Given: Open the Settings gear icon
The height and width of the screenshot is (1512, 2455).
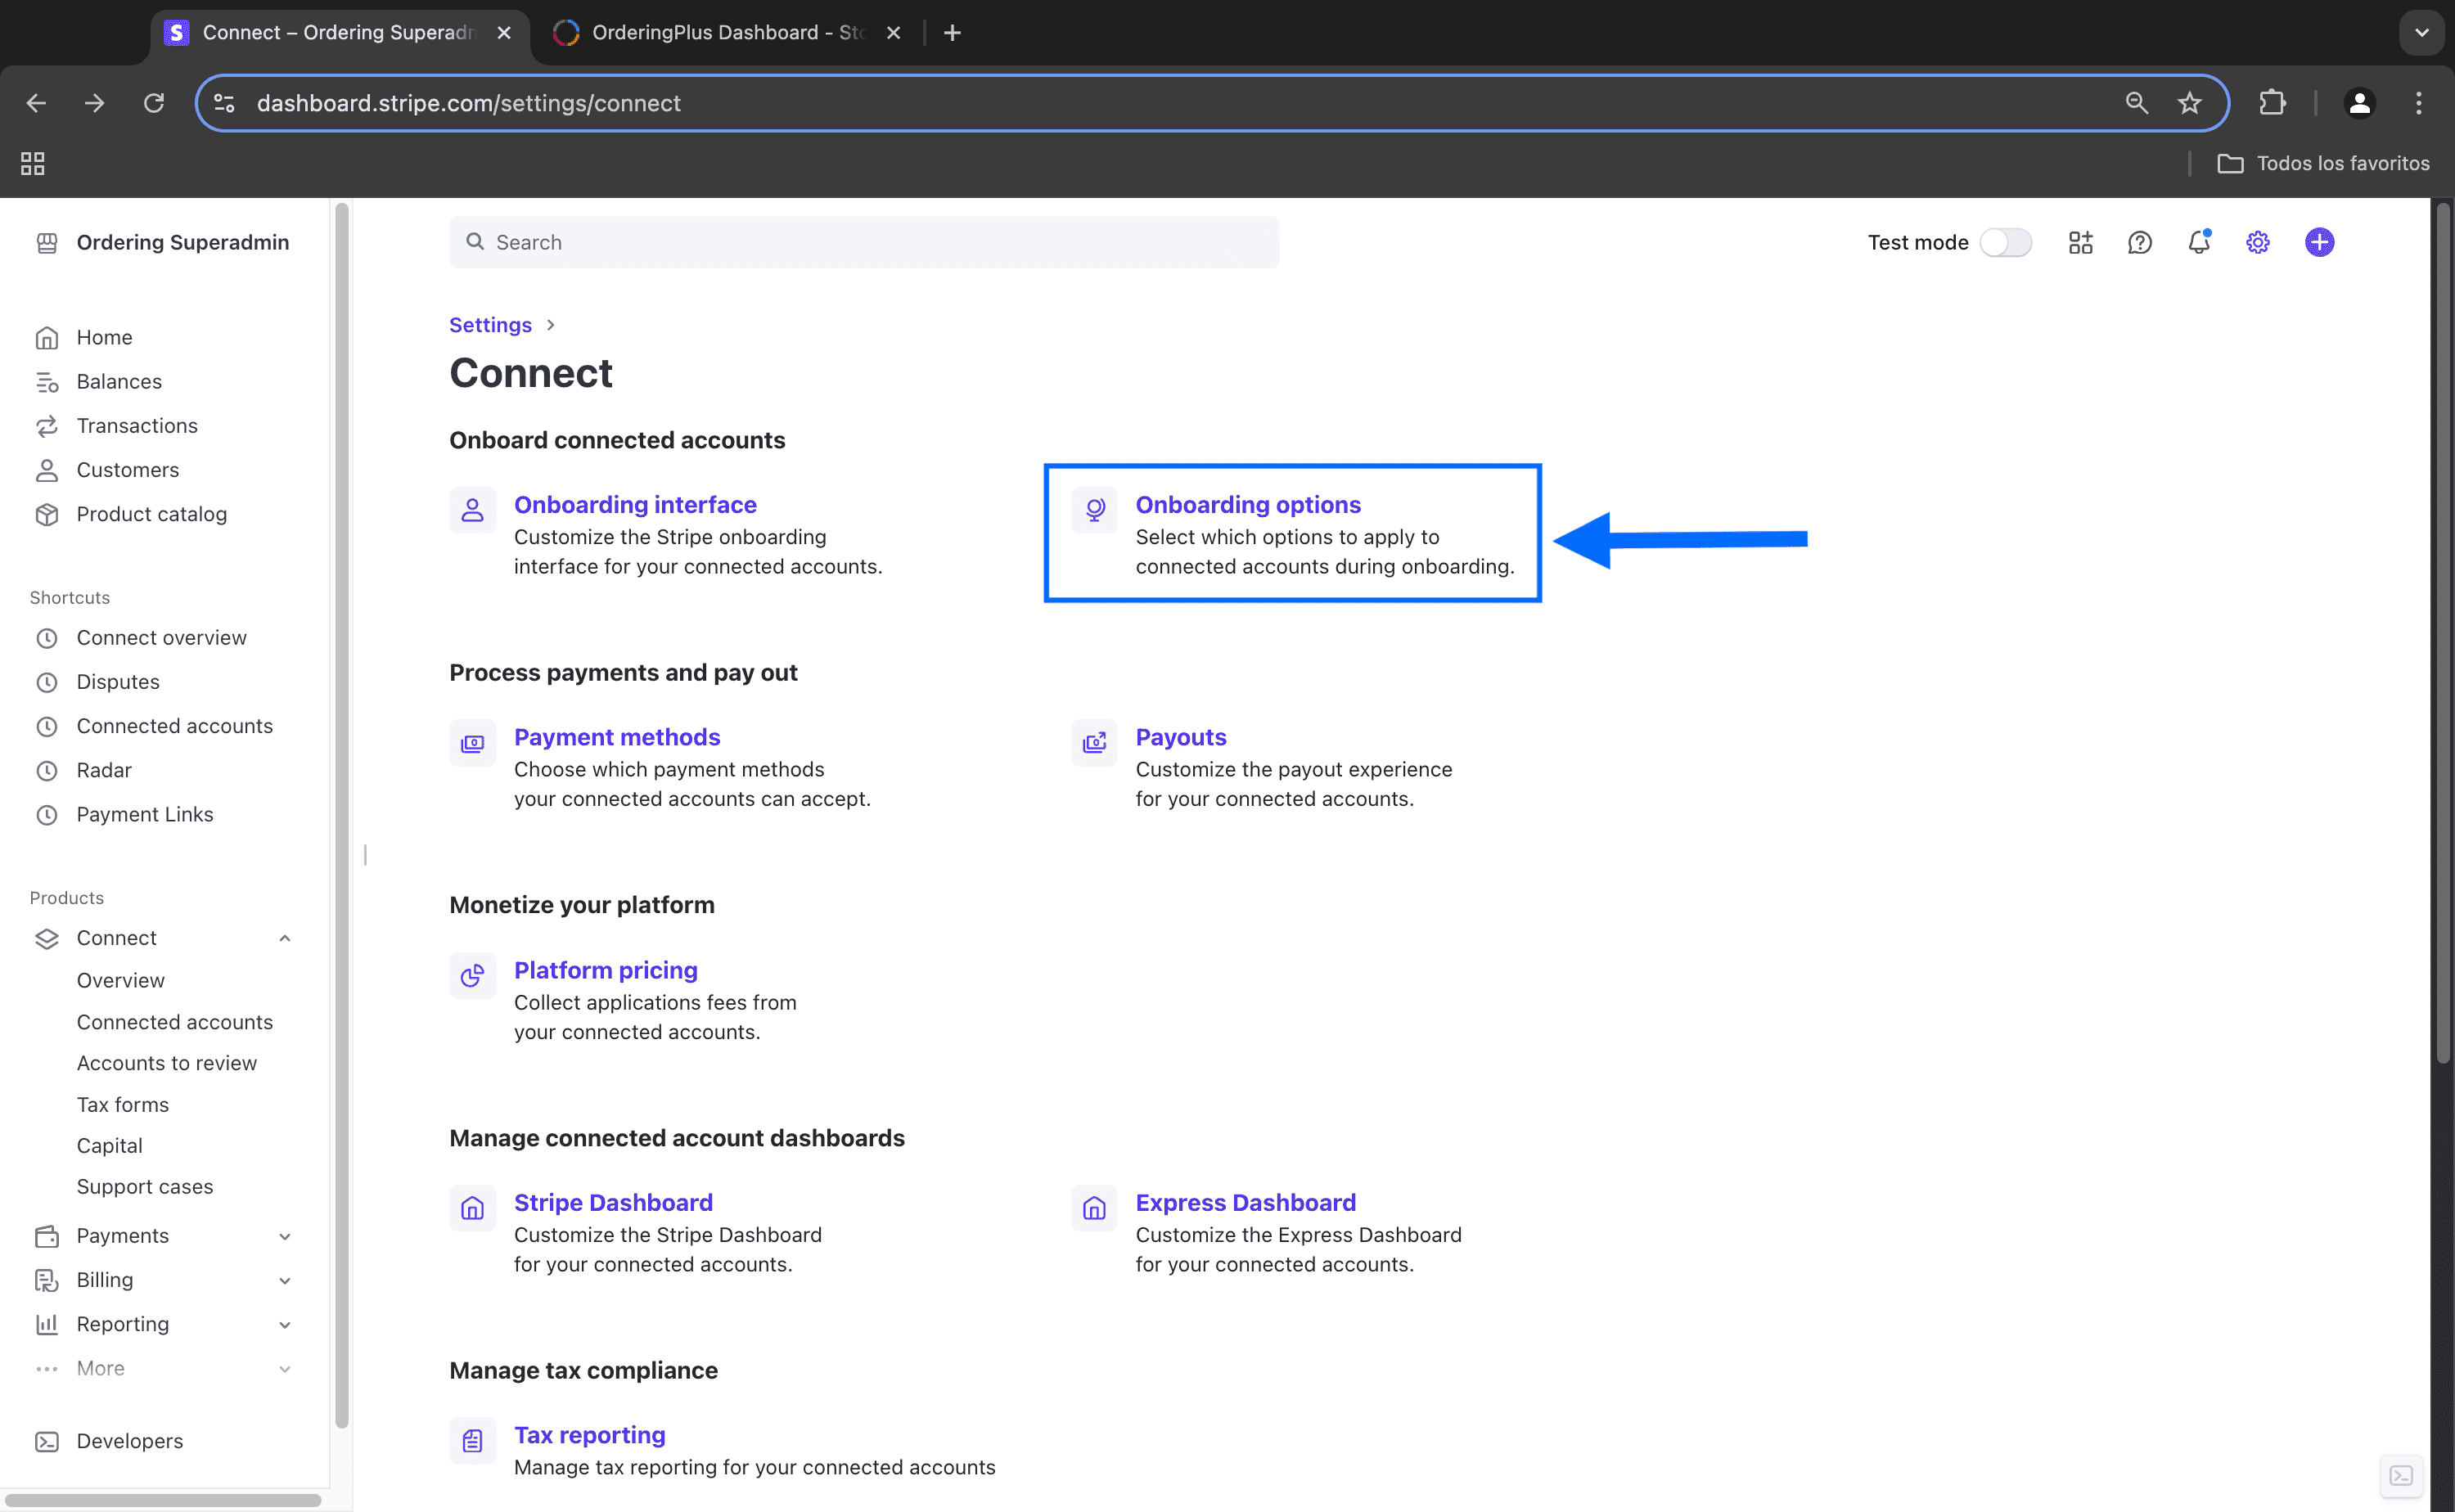Looking at the screenshot, I should [2257, 243].
